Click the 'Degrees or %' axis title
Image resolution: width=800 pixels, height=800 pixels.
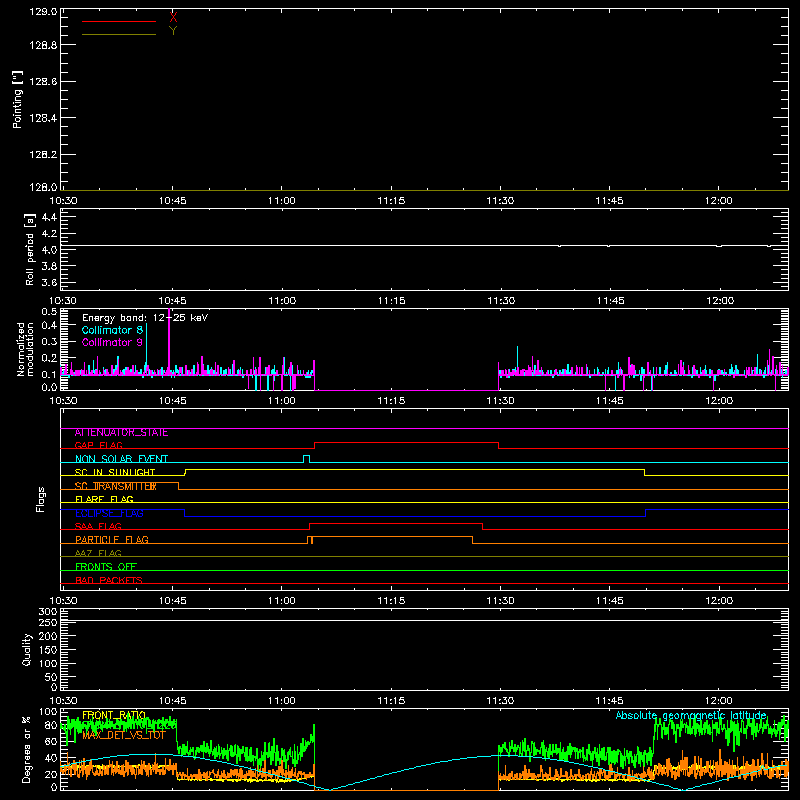point(26,749)
